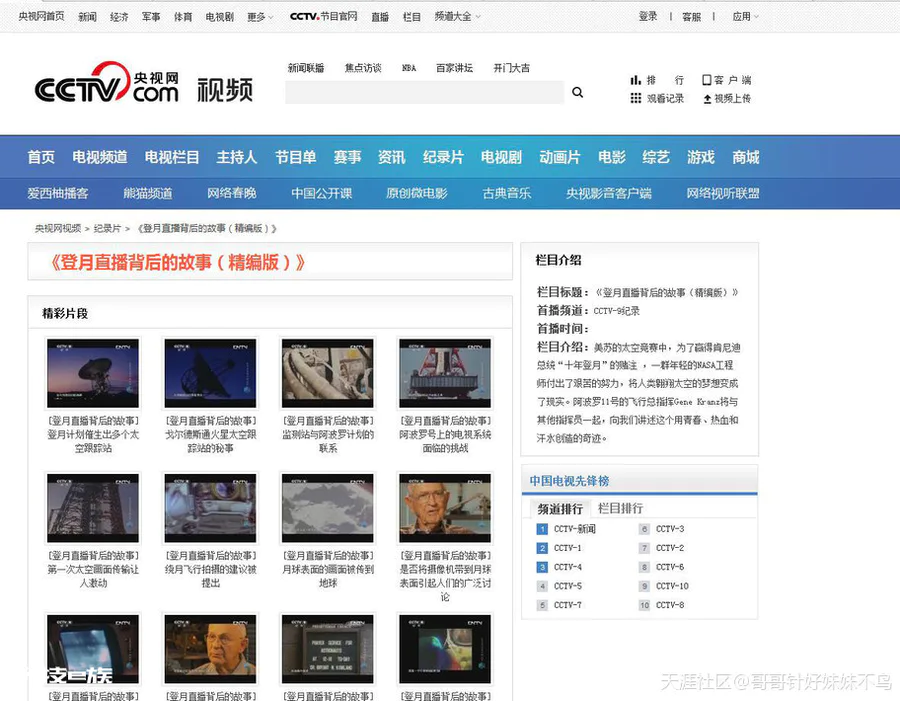
Task: Click the 登录 login link
Action: coord(648,17)
